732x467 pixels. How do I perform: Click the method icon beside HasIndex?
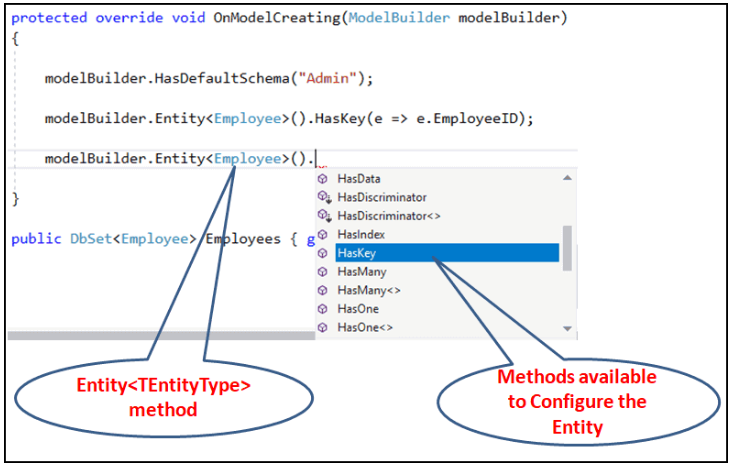click(323, 234)
